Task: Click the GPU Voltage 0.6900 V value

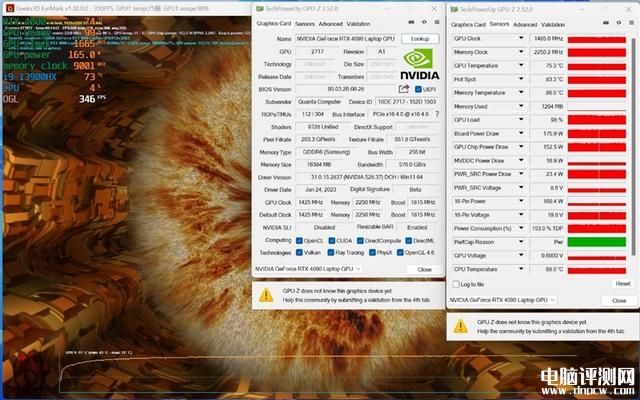Action: point(547,256)
